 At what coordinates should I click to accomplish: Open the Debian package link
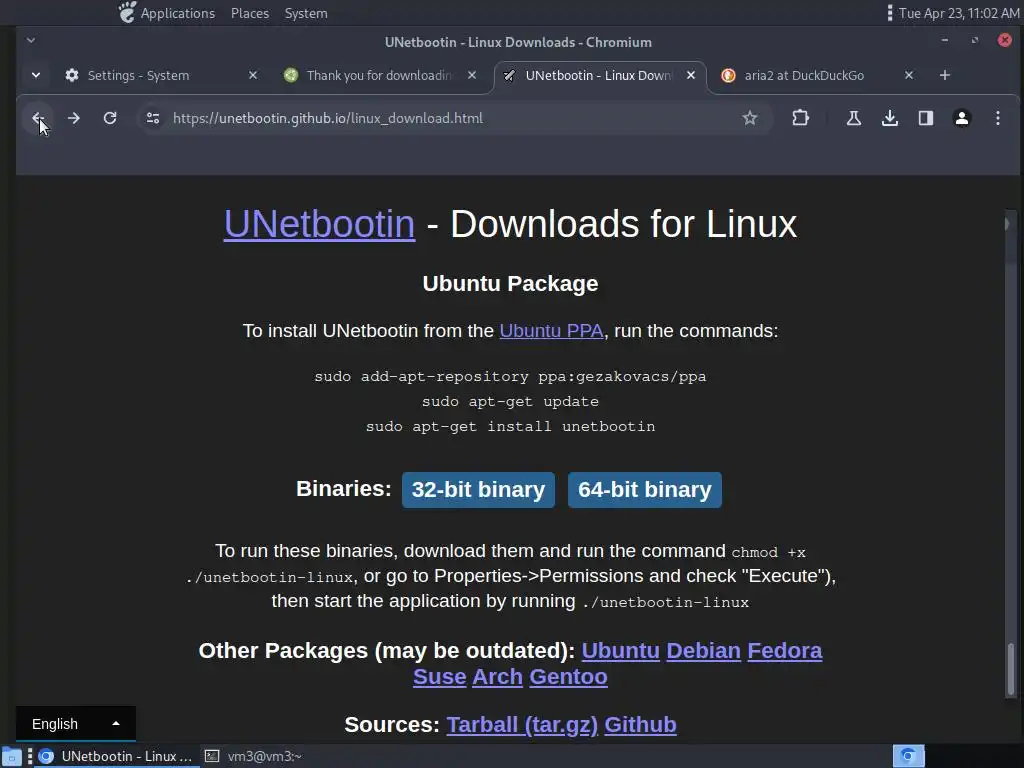(x=703, y=650)
